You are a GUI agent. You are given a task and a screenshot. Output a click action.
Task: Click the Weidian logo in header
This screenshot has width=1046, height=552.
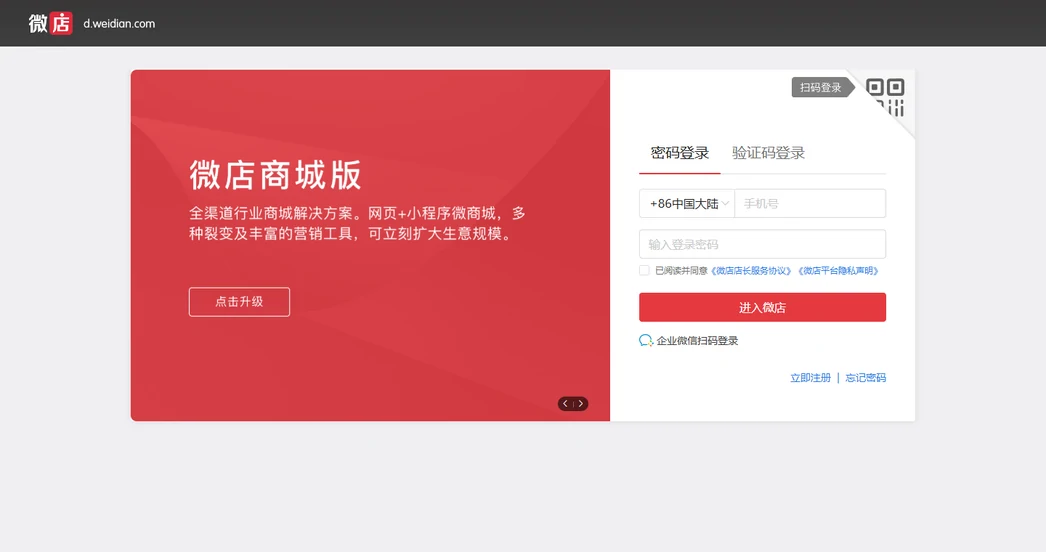point(51,23)
